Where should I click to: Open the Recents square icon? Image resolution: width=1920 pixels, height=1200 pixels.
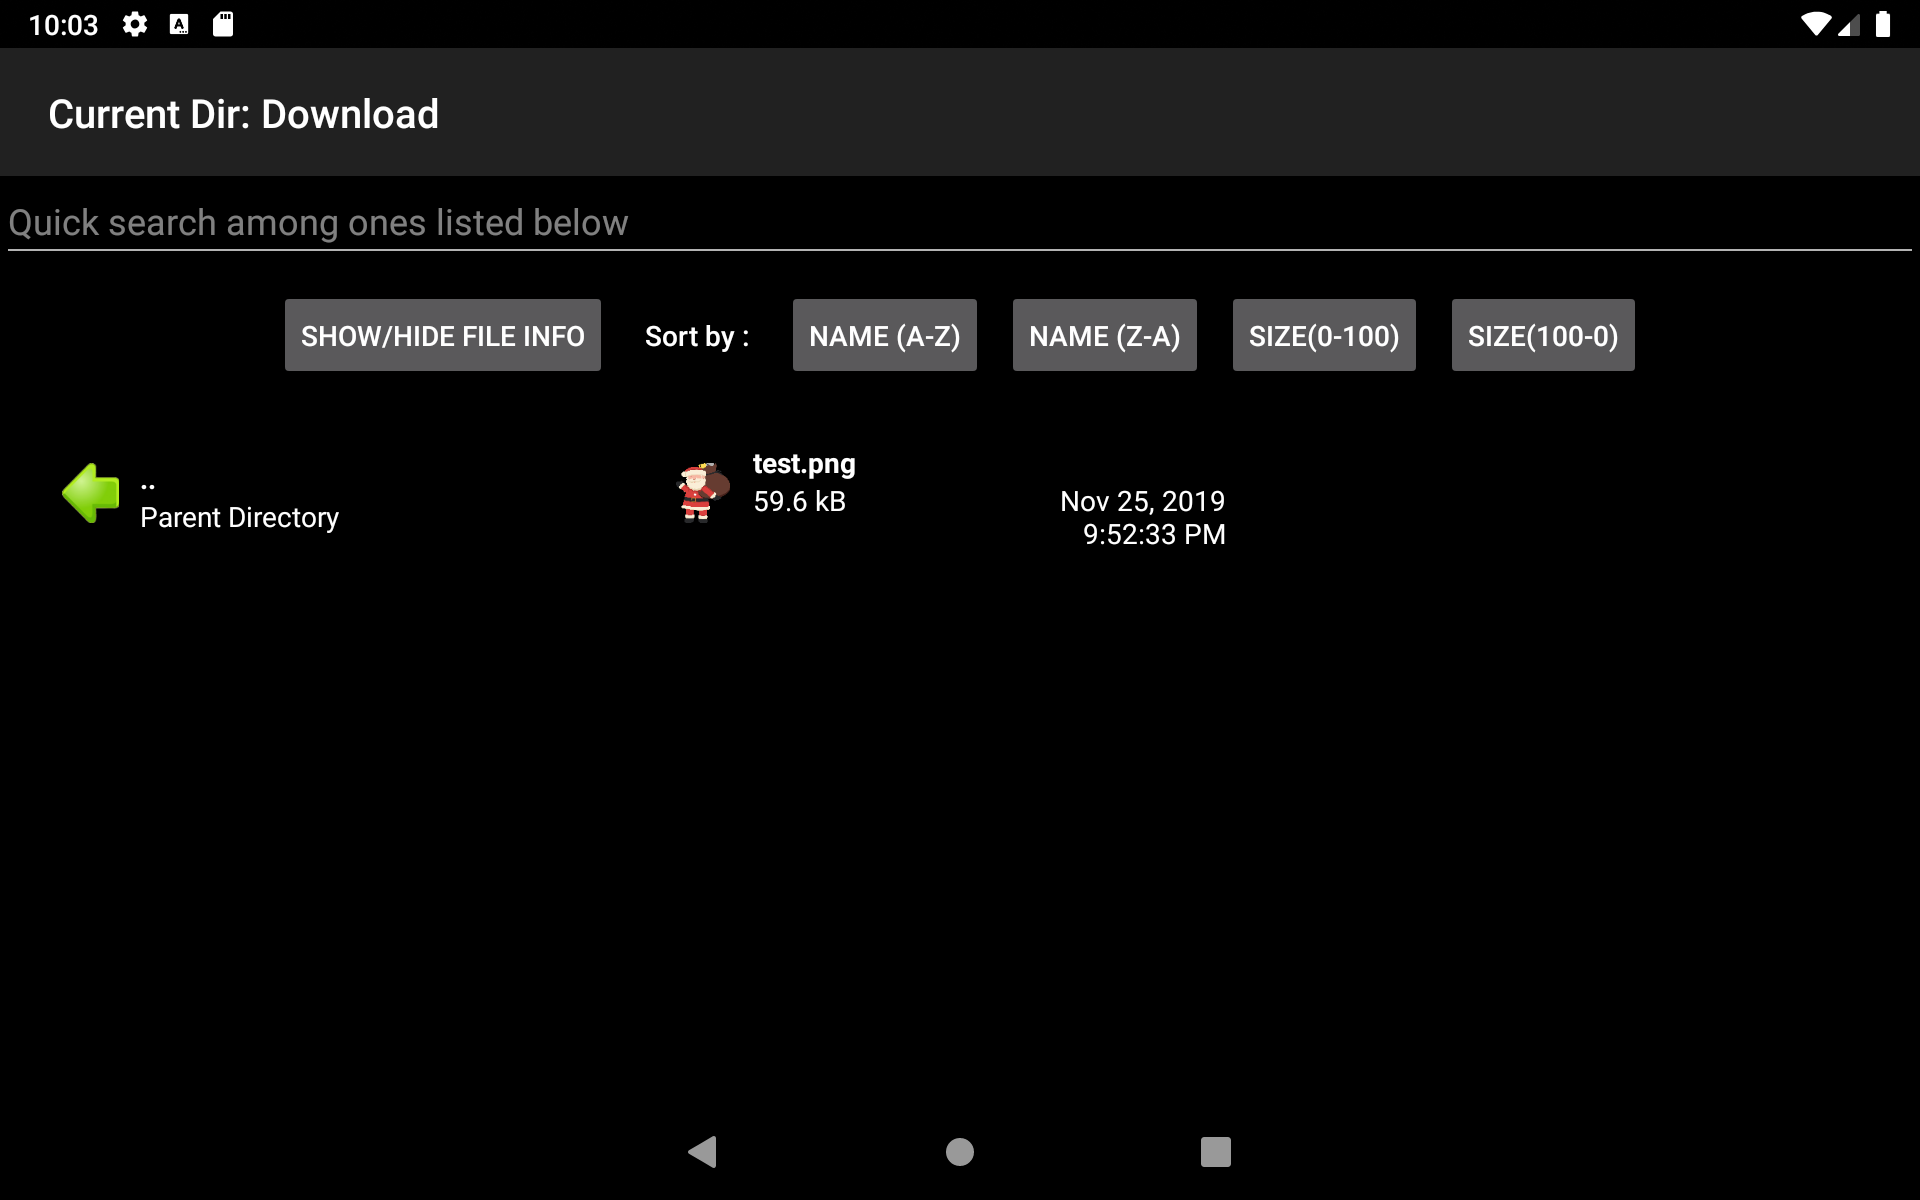1216,1152
